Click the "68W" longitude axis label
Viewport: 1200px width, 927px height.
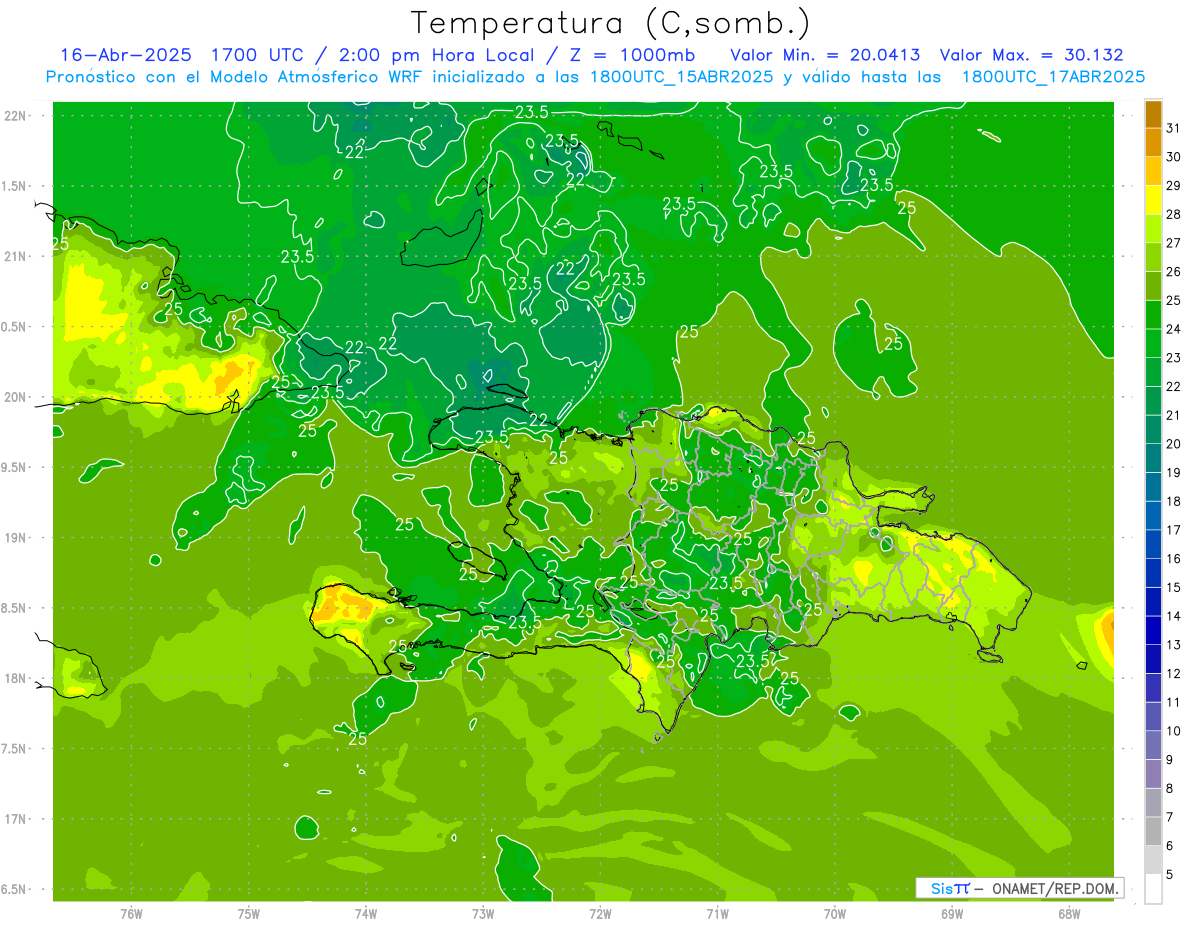click(1069, 914)
